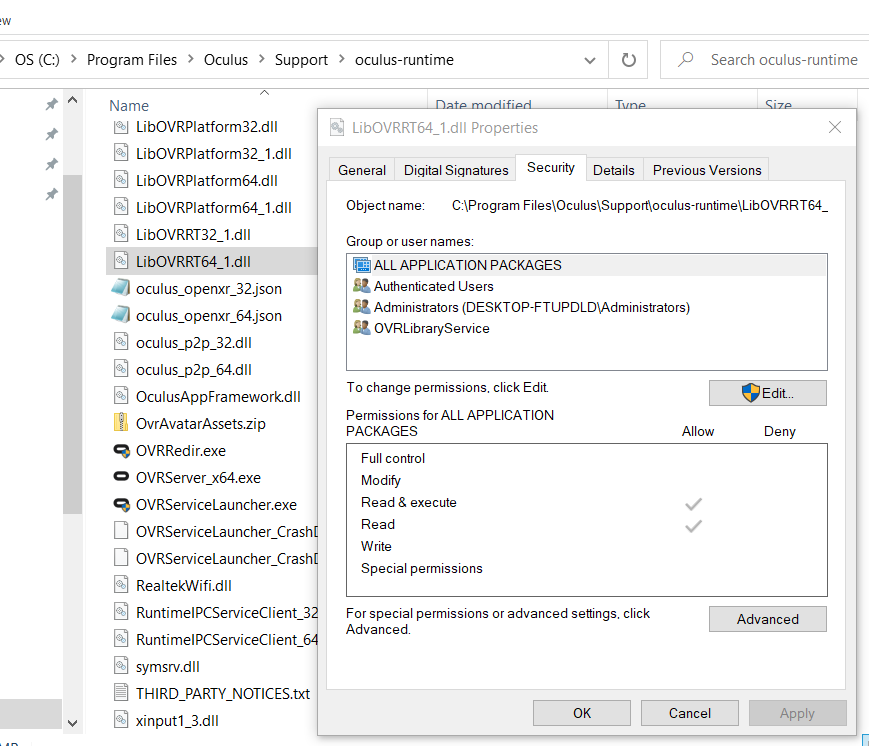Click the LibOVRRT64_1.dll file icon in list
Viewport: 869px width, 746px height.
coord(121,260)
